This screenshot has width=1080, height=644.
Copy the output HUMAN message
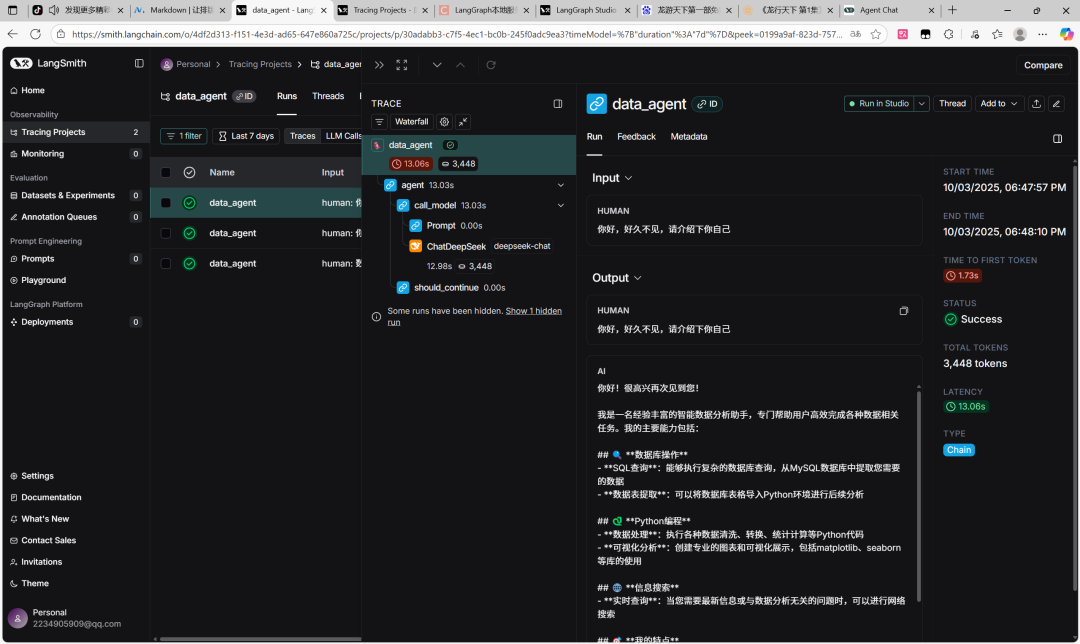tap(904, 311)
